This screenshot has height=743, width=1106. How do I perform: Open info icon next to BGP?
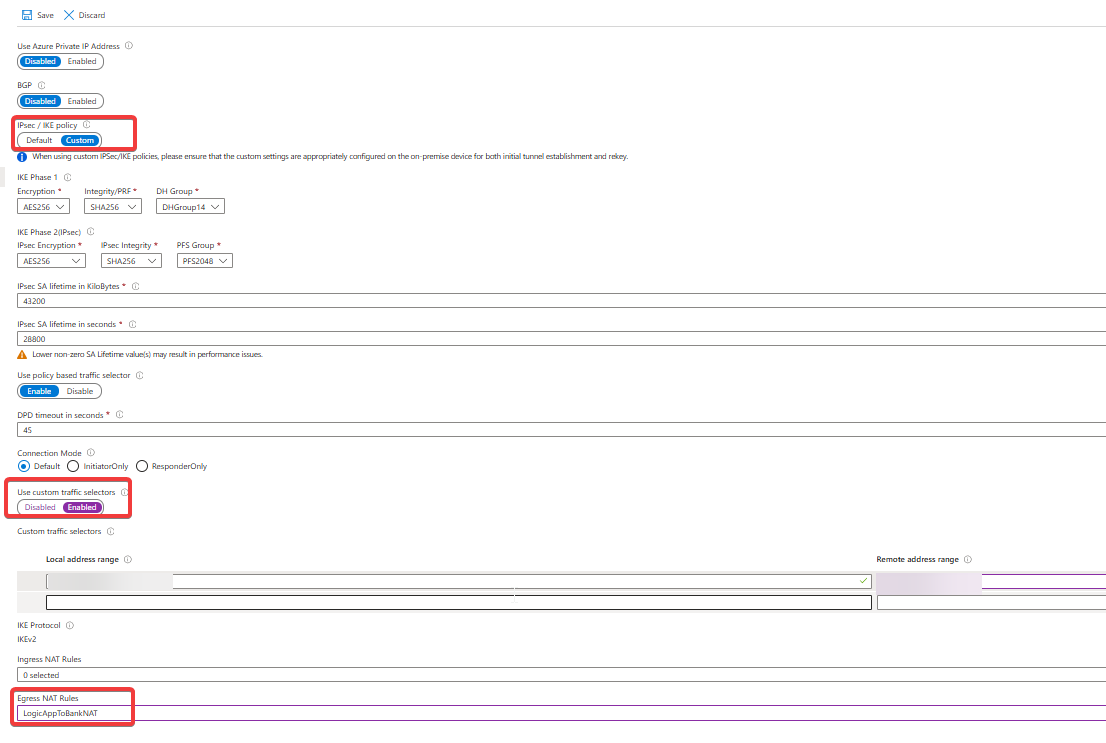42,85
